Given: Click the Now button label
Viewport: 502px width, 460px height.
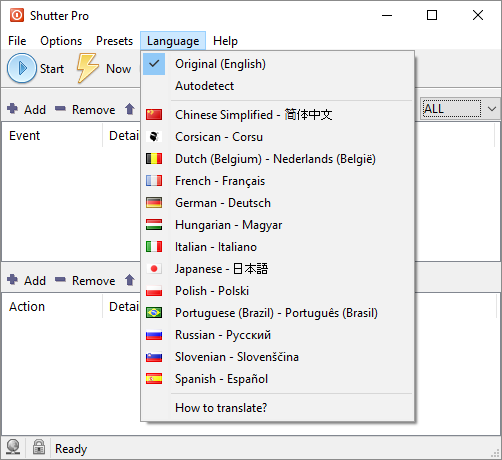Looking at the screenshot, I should click(x=118, y=69).
